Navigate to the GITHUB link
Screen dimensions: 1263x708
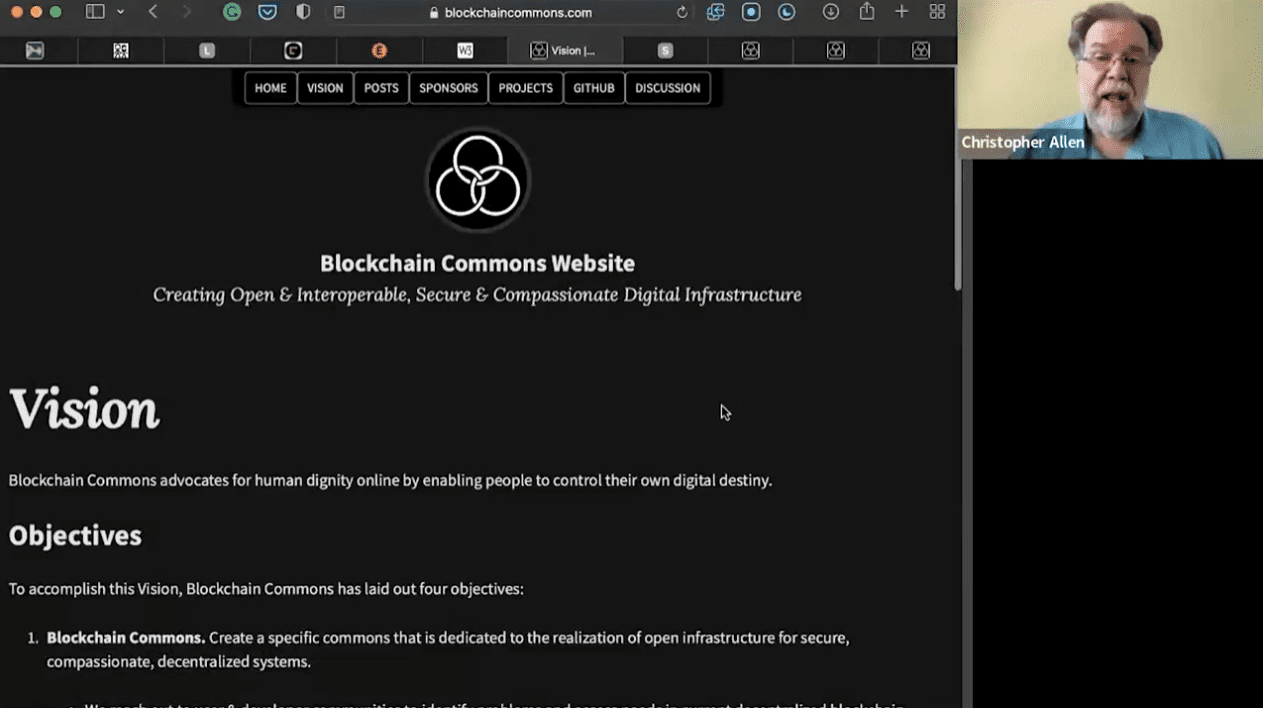click(x=593, y=88)
